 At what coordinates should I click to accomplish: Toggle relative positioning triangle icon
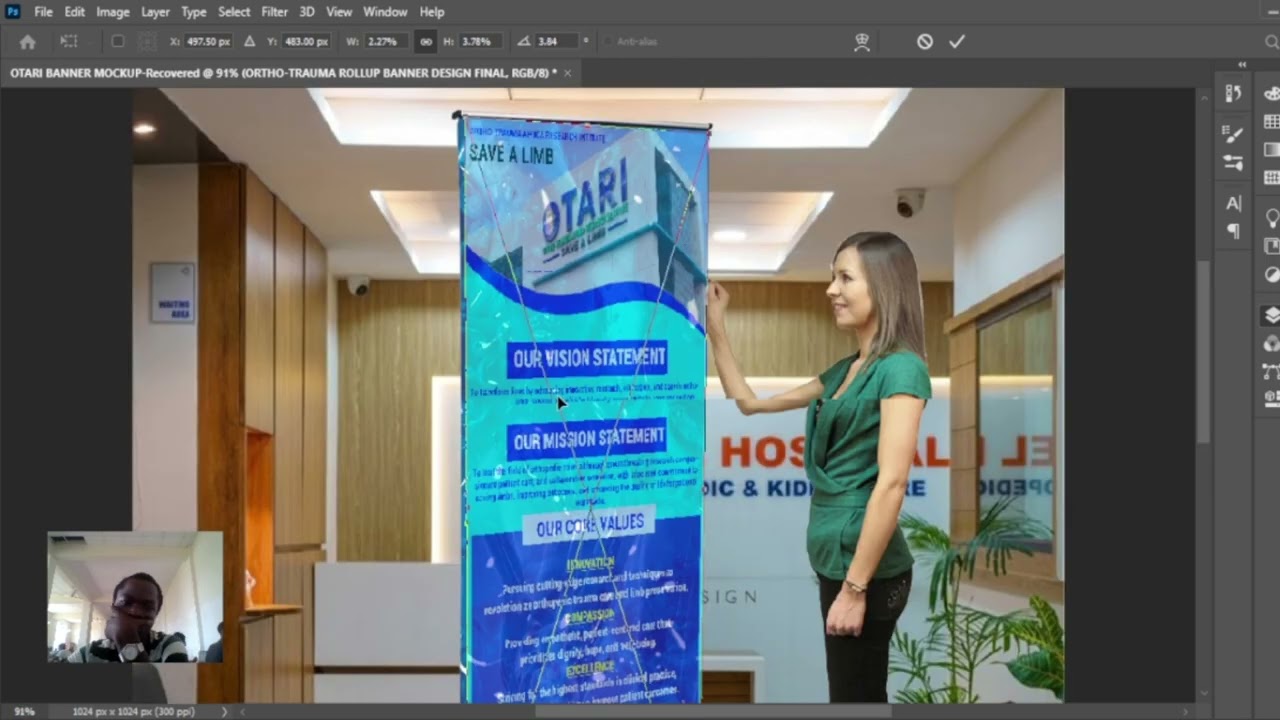click(x=249, y=42)
